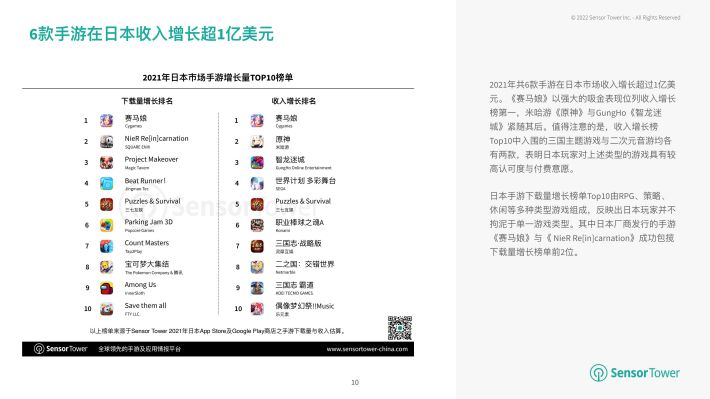Select the 智龙迷城 game icon
The image size is (710, 399).
(257, 163)
